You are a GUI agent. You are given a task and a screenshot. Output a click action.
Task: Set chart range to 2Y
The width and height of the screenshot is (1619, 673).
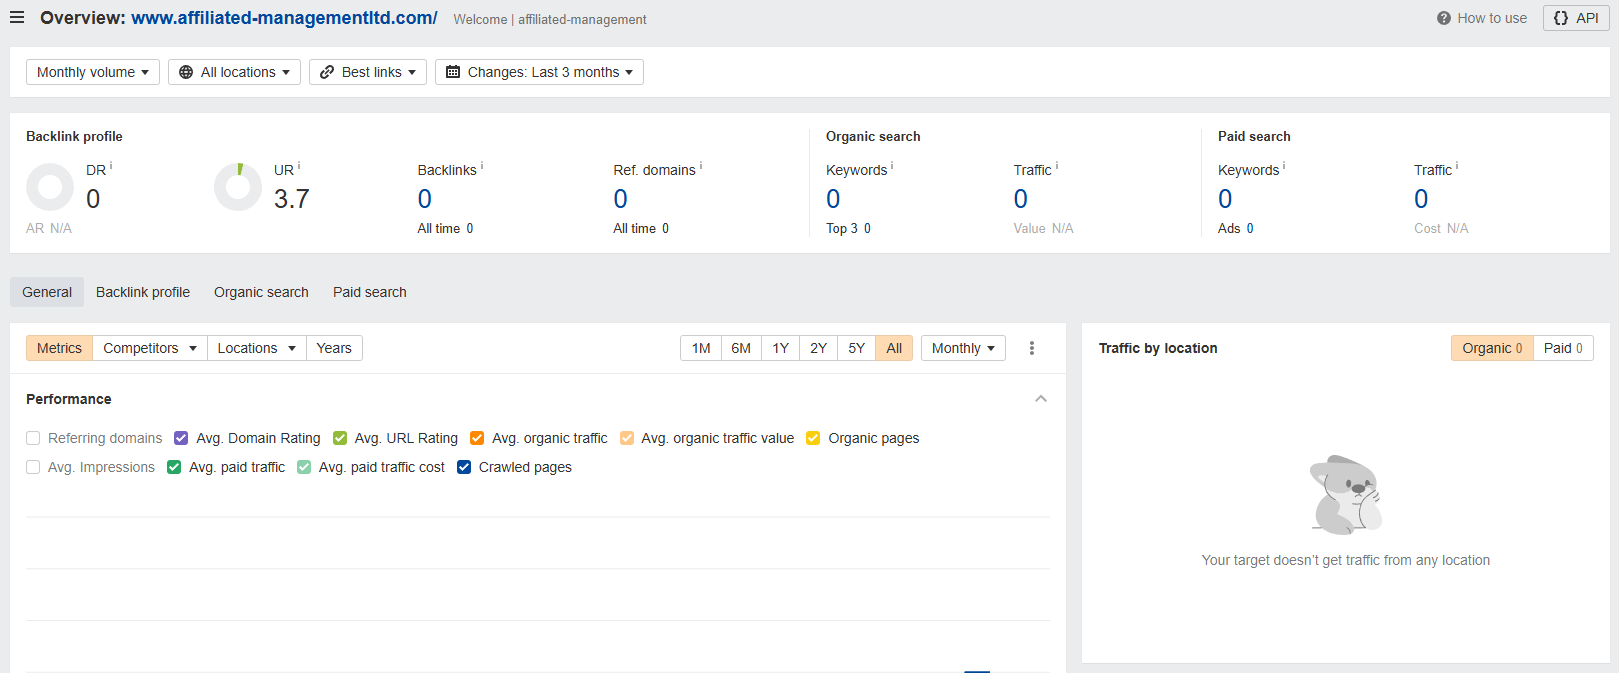[818, 348]
